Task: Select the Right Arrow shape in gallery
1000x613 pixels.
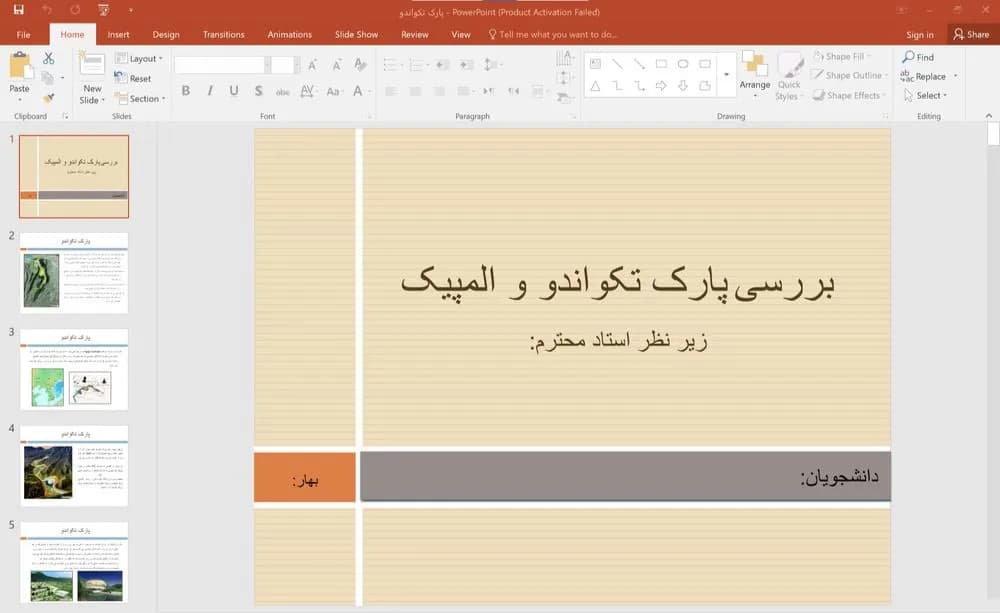Action: [661, 85]
